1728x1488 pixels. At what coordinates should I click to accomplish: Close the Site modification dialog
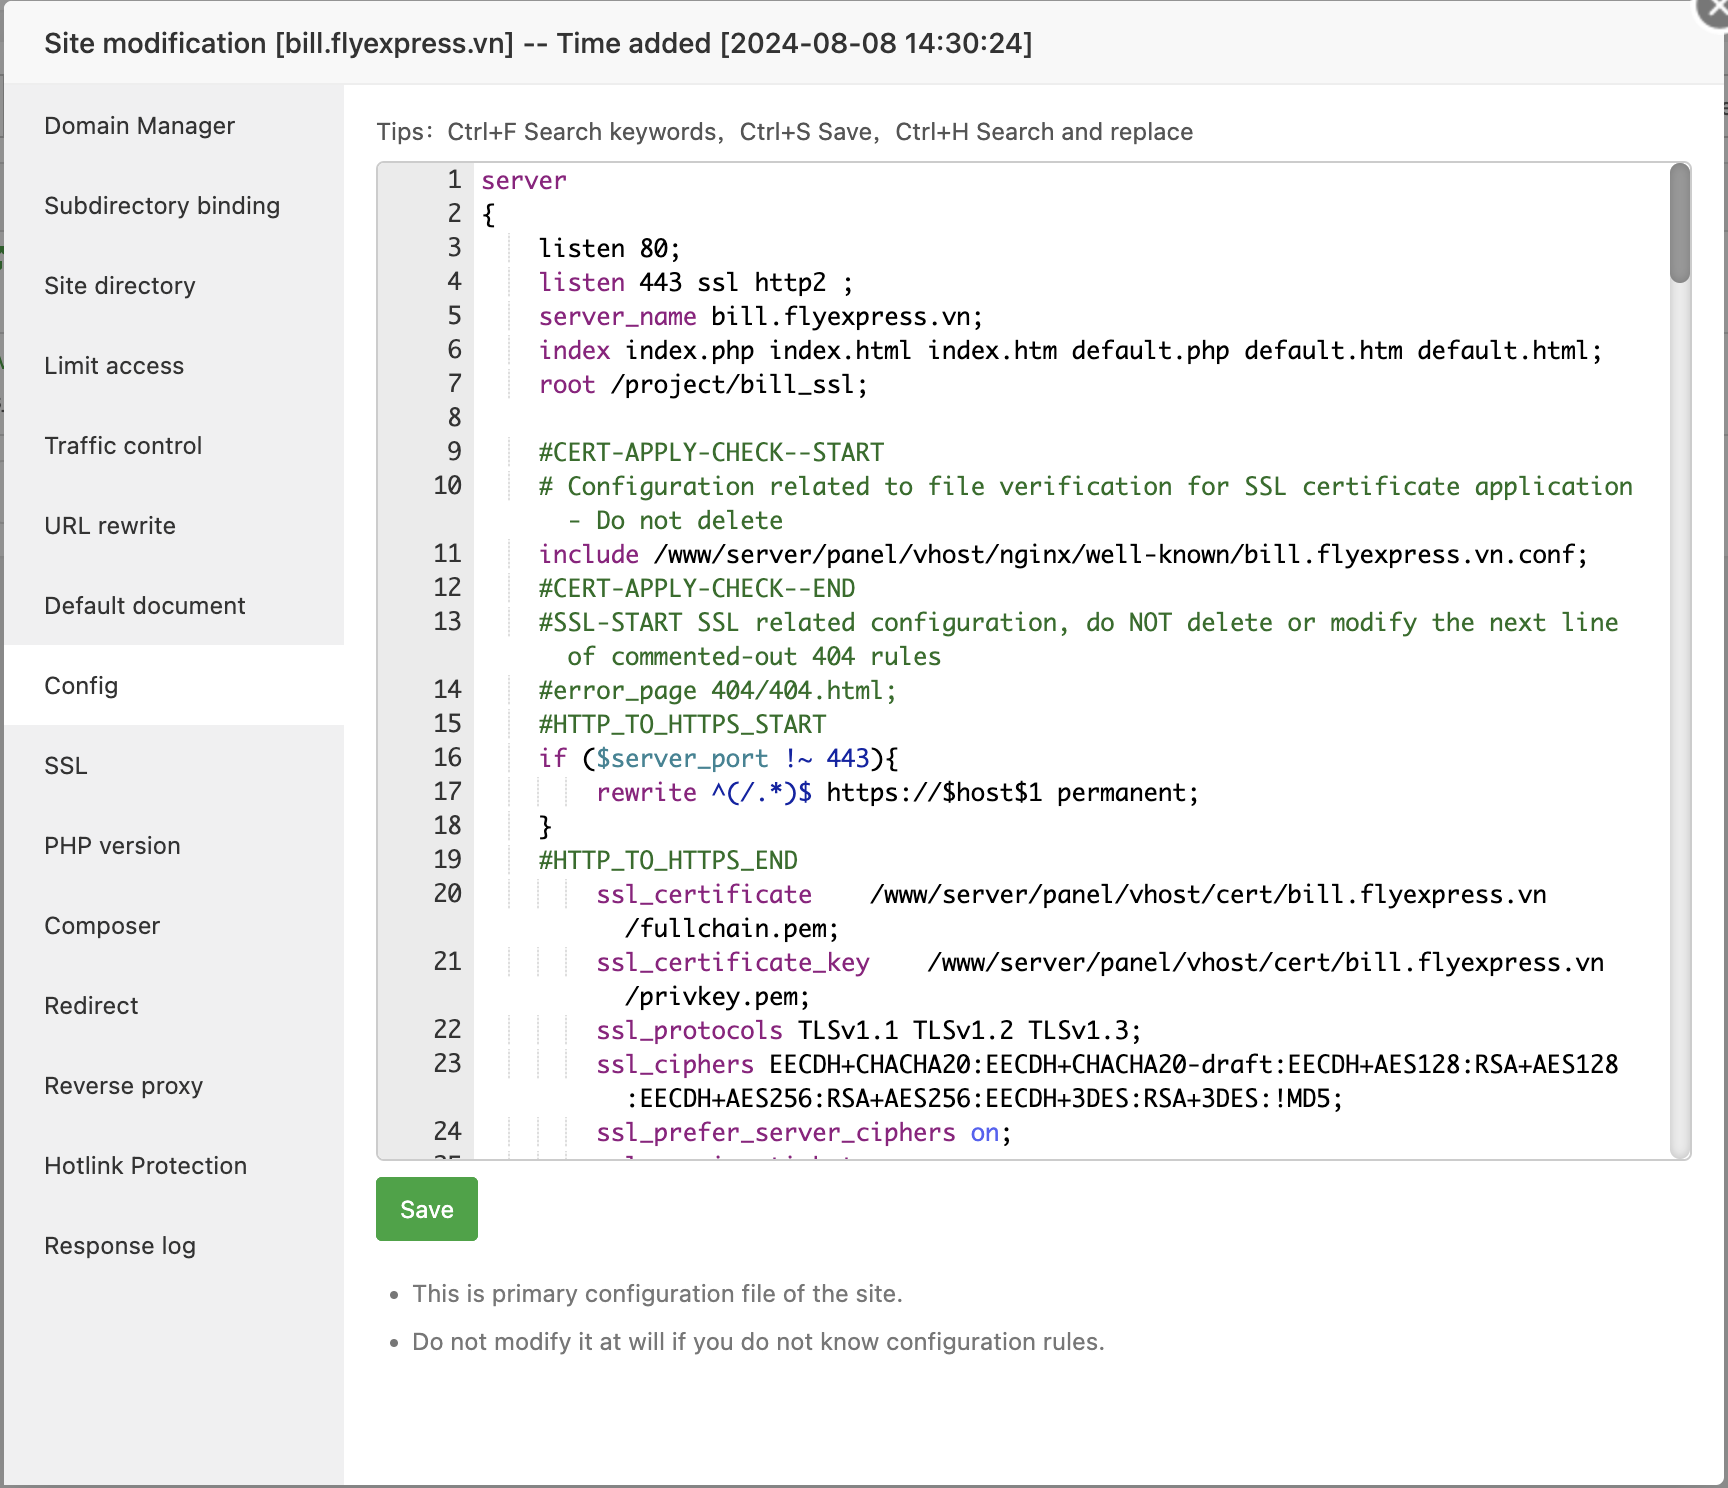pos(1714,10)
